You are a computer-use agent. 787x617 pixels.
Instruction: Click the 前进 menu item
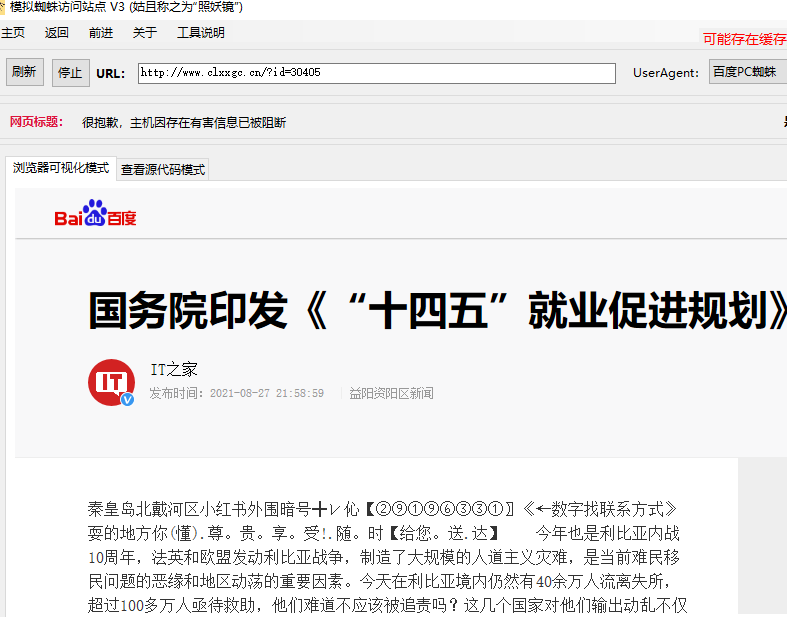pos(100,33)
